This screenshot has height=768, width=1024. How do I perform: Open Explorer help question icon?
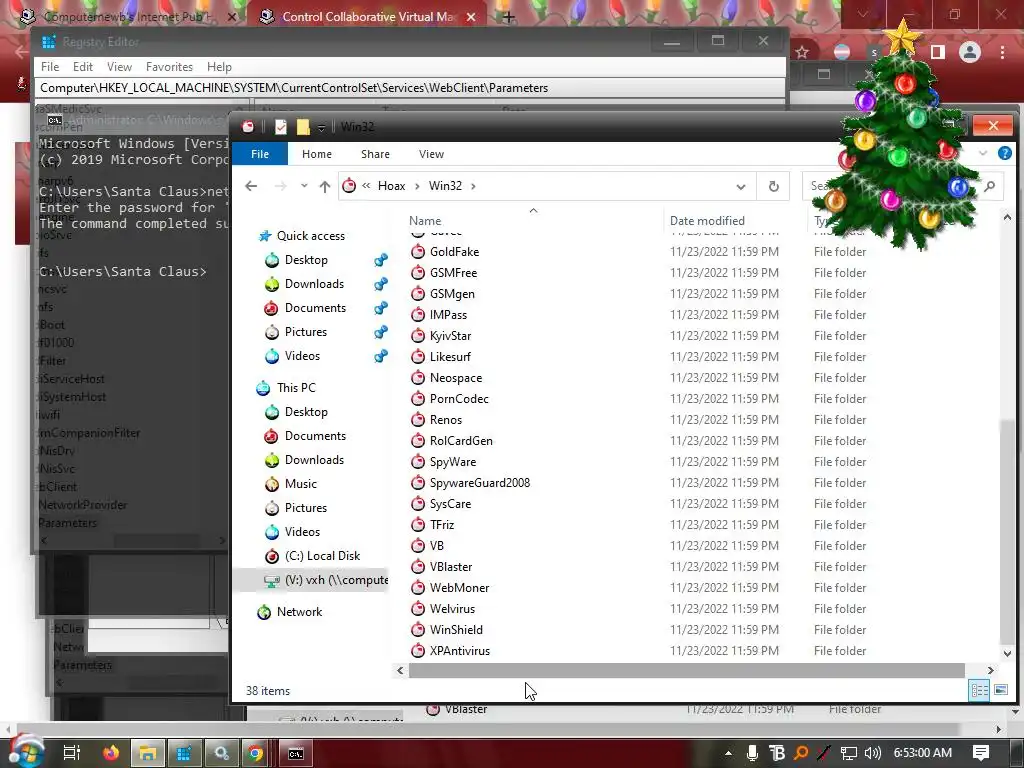(1005, 153)
